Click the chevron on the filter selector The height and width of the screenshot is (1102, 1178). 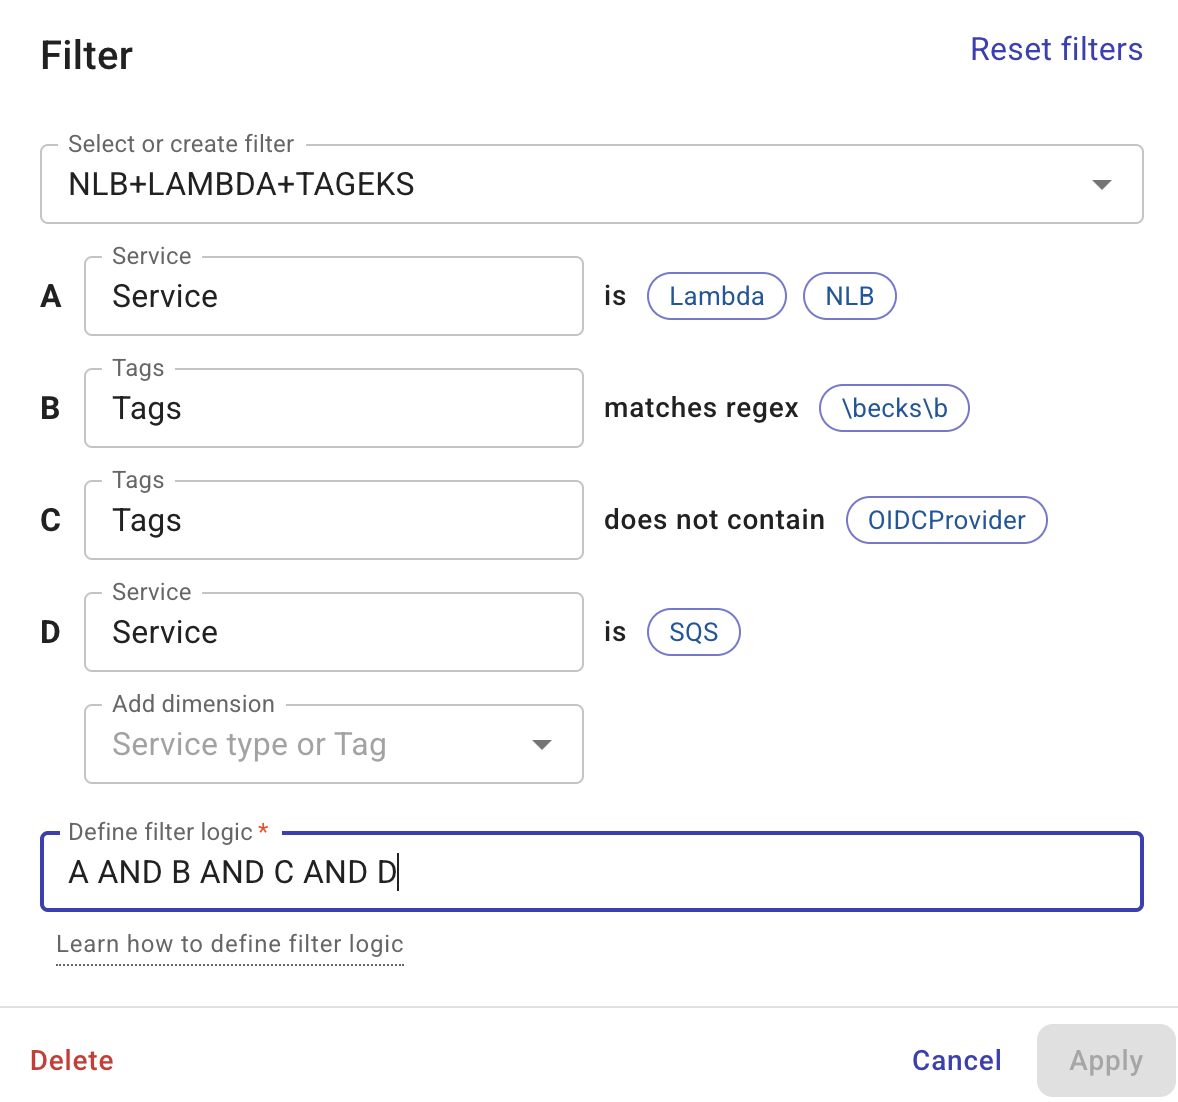click(1101, 184)
